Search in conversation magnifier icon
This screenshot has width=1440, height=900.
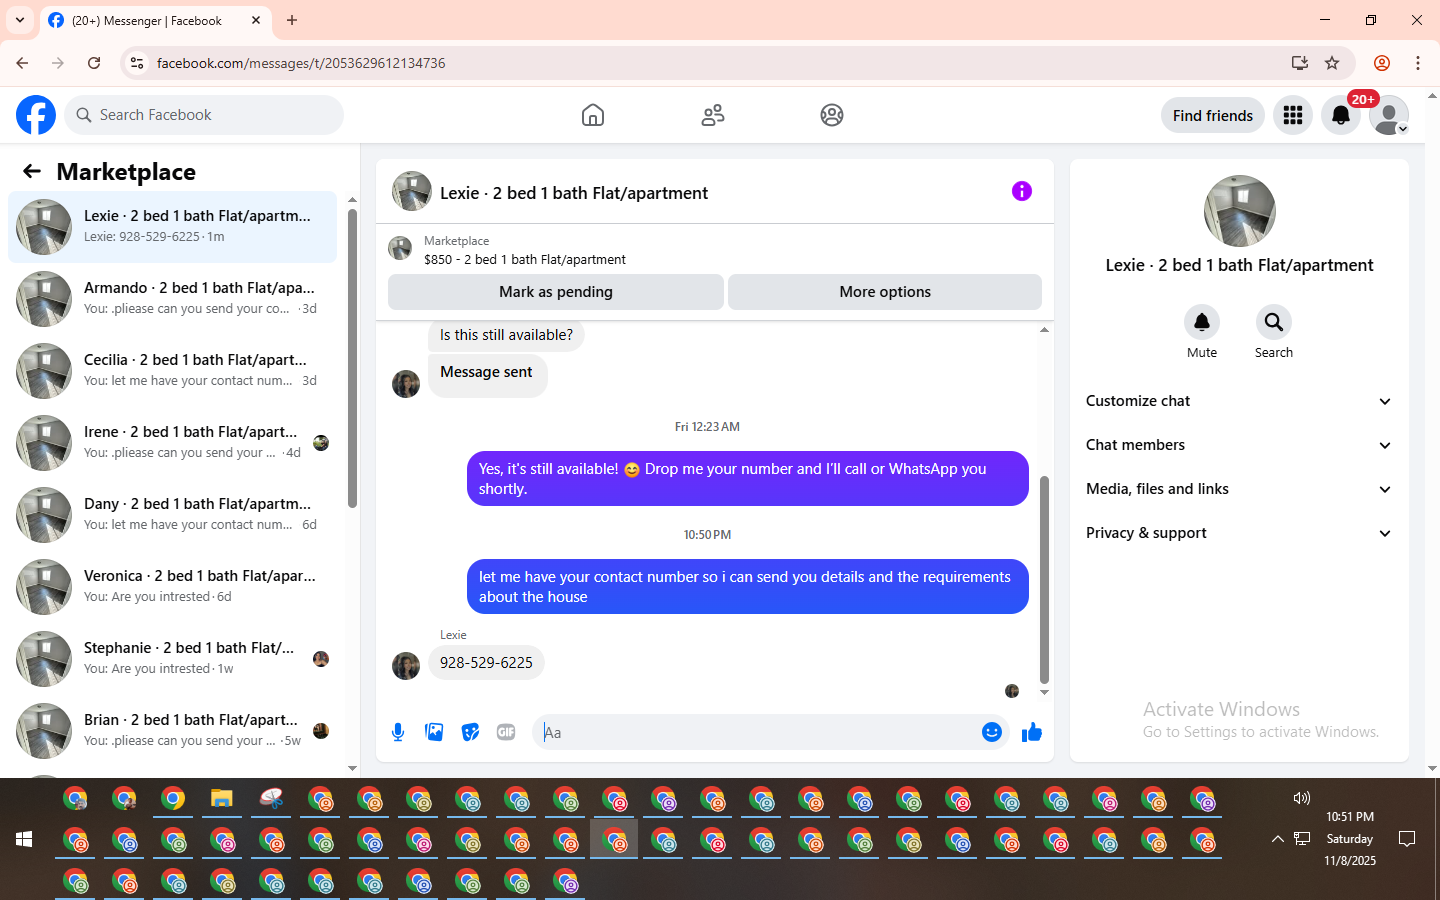click(1274, 322)
